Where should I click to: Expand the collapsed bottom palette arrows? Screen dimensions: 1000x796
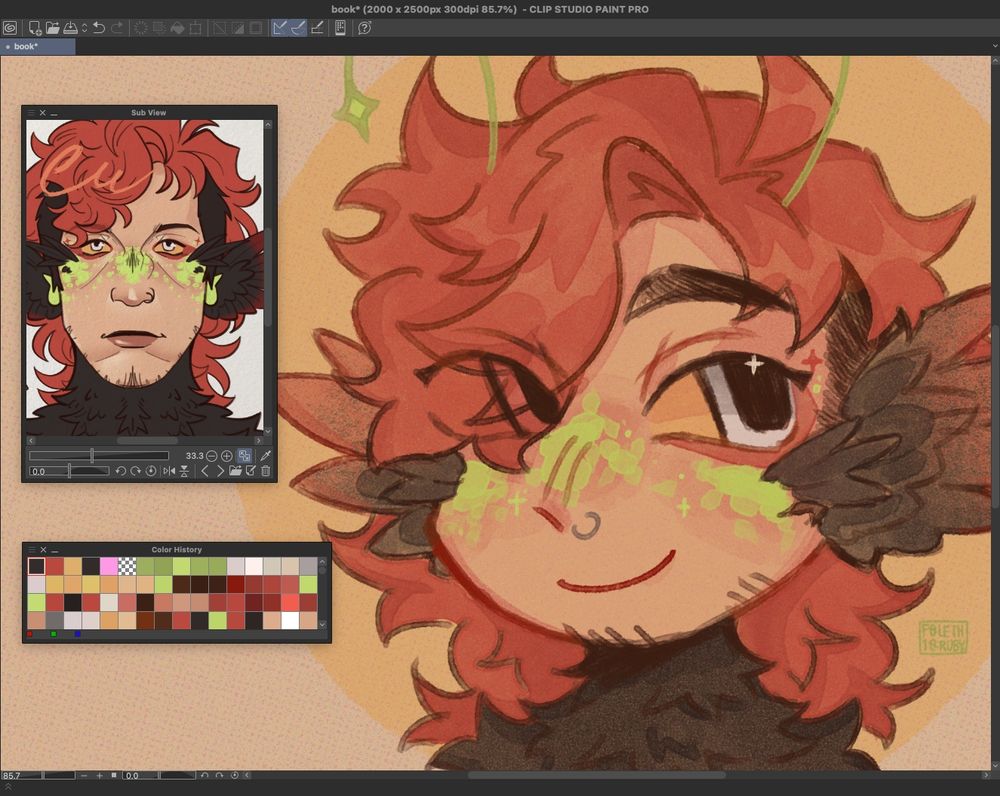click(8, 788)
